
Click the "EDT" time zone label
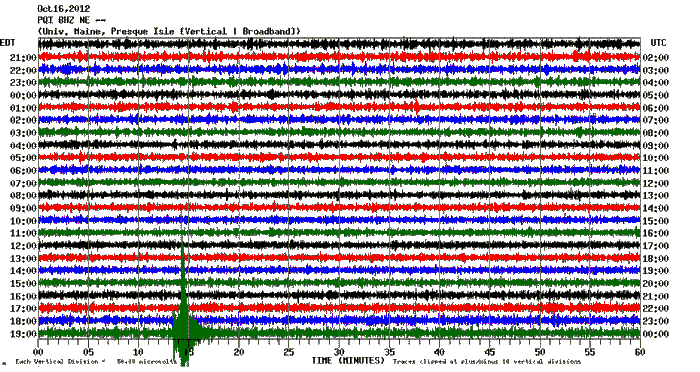(8, 43)
